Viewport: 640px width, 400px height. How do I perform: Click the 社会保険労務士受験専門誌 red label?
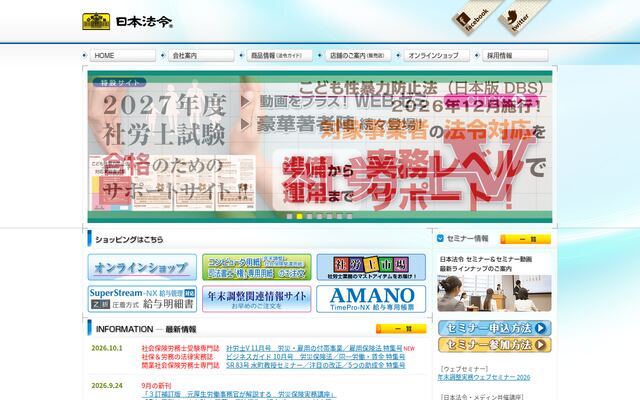180,349
